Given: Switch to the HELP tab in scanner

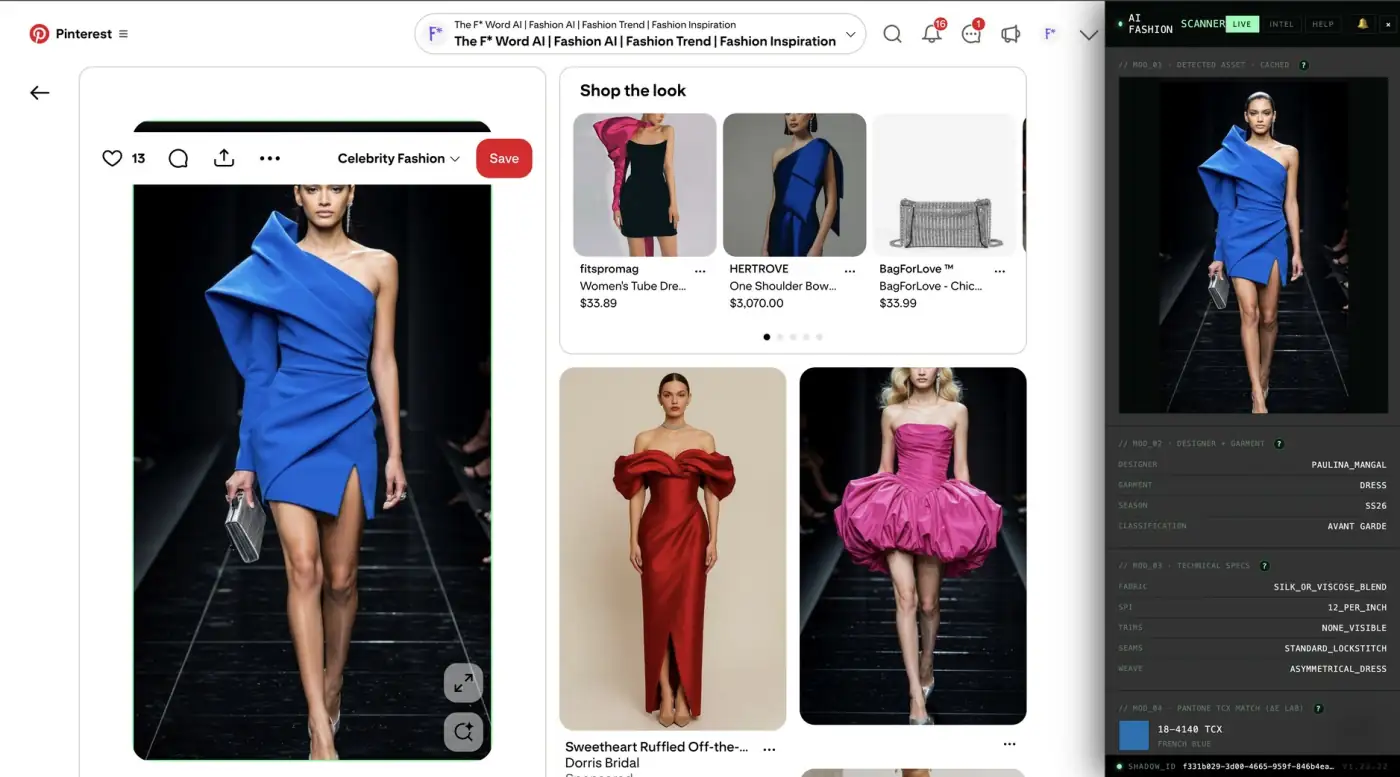Looking at the screenshot, I should tap(1322, 24).
